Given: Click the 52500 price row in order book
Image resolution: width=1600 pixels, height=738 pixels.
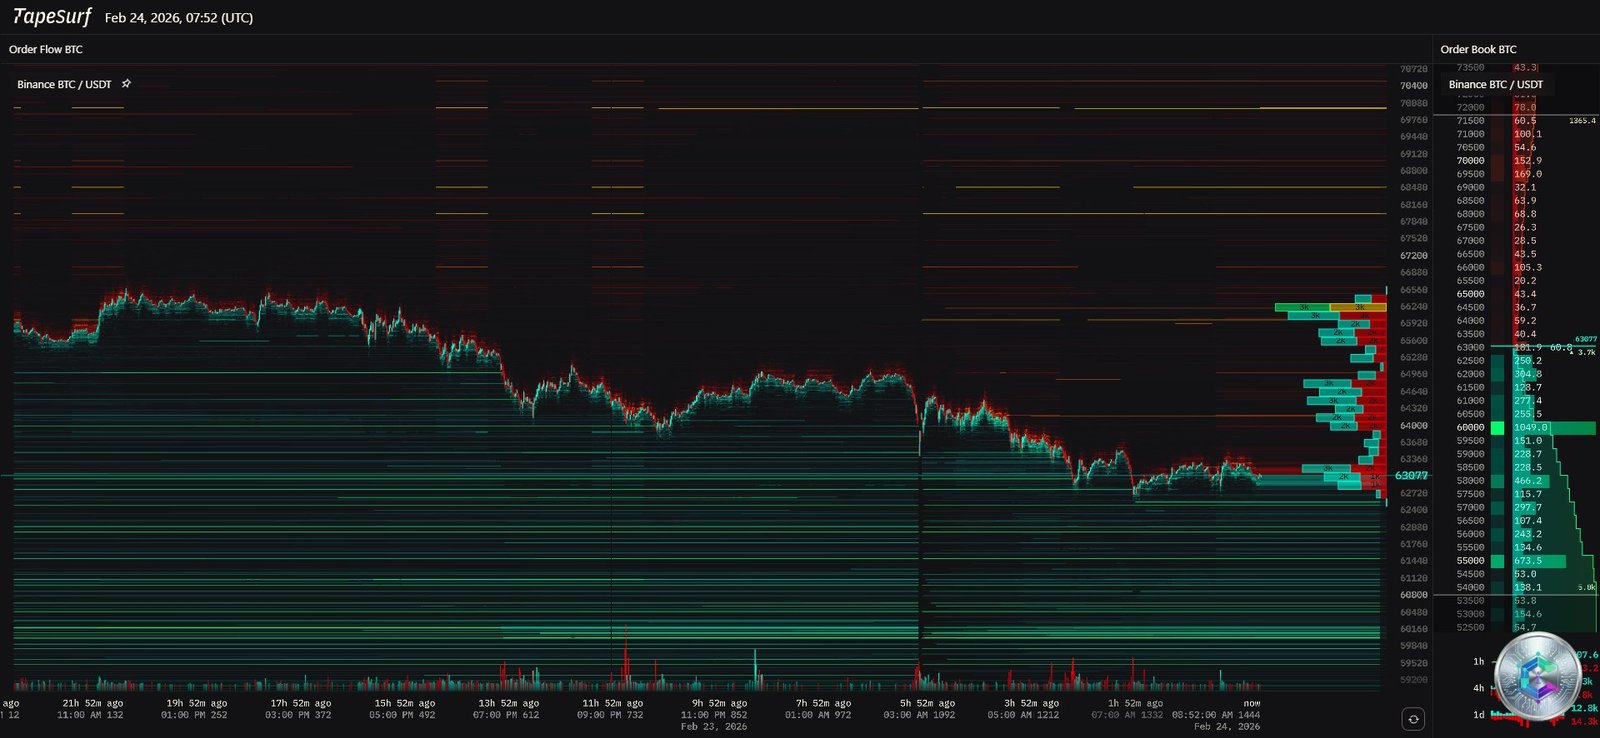Looking at the screenshot, I should coord(1516,627).
